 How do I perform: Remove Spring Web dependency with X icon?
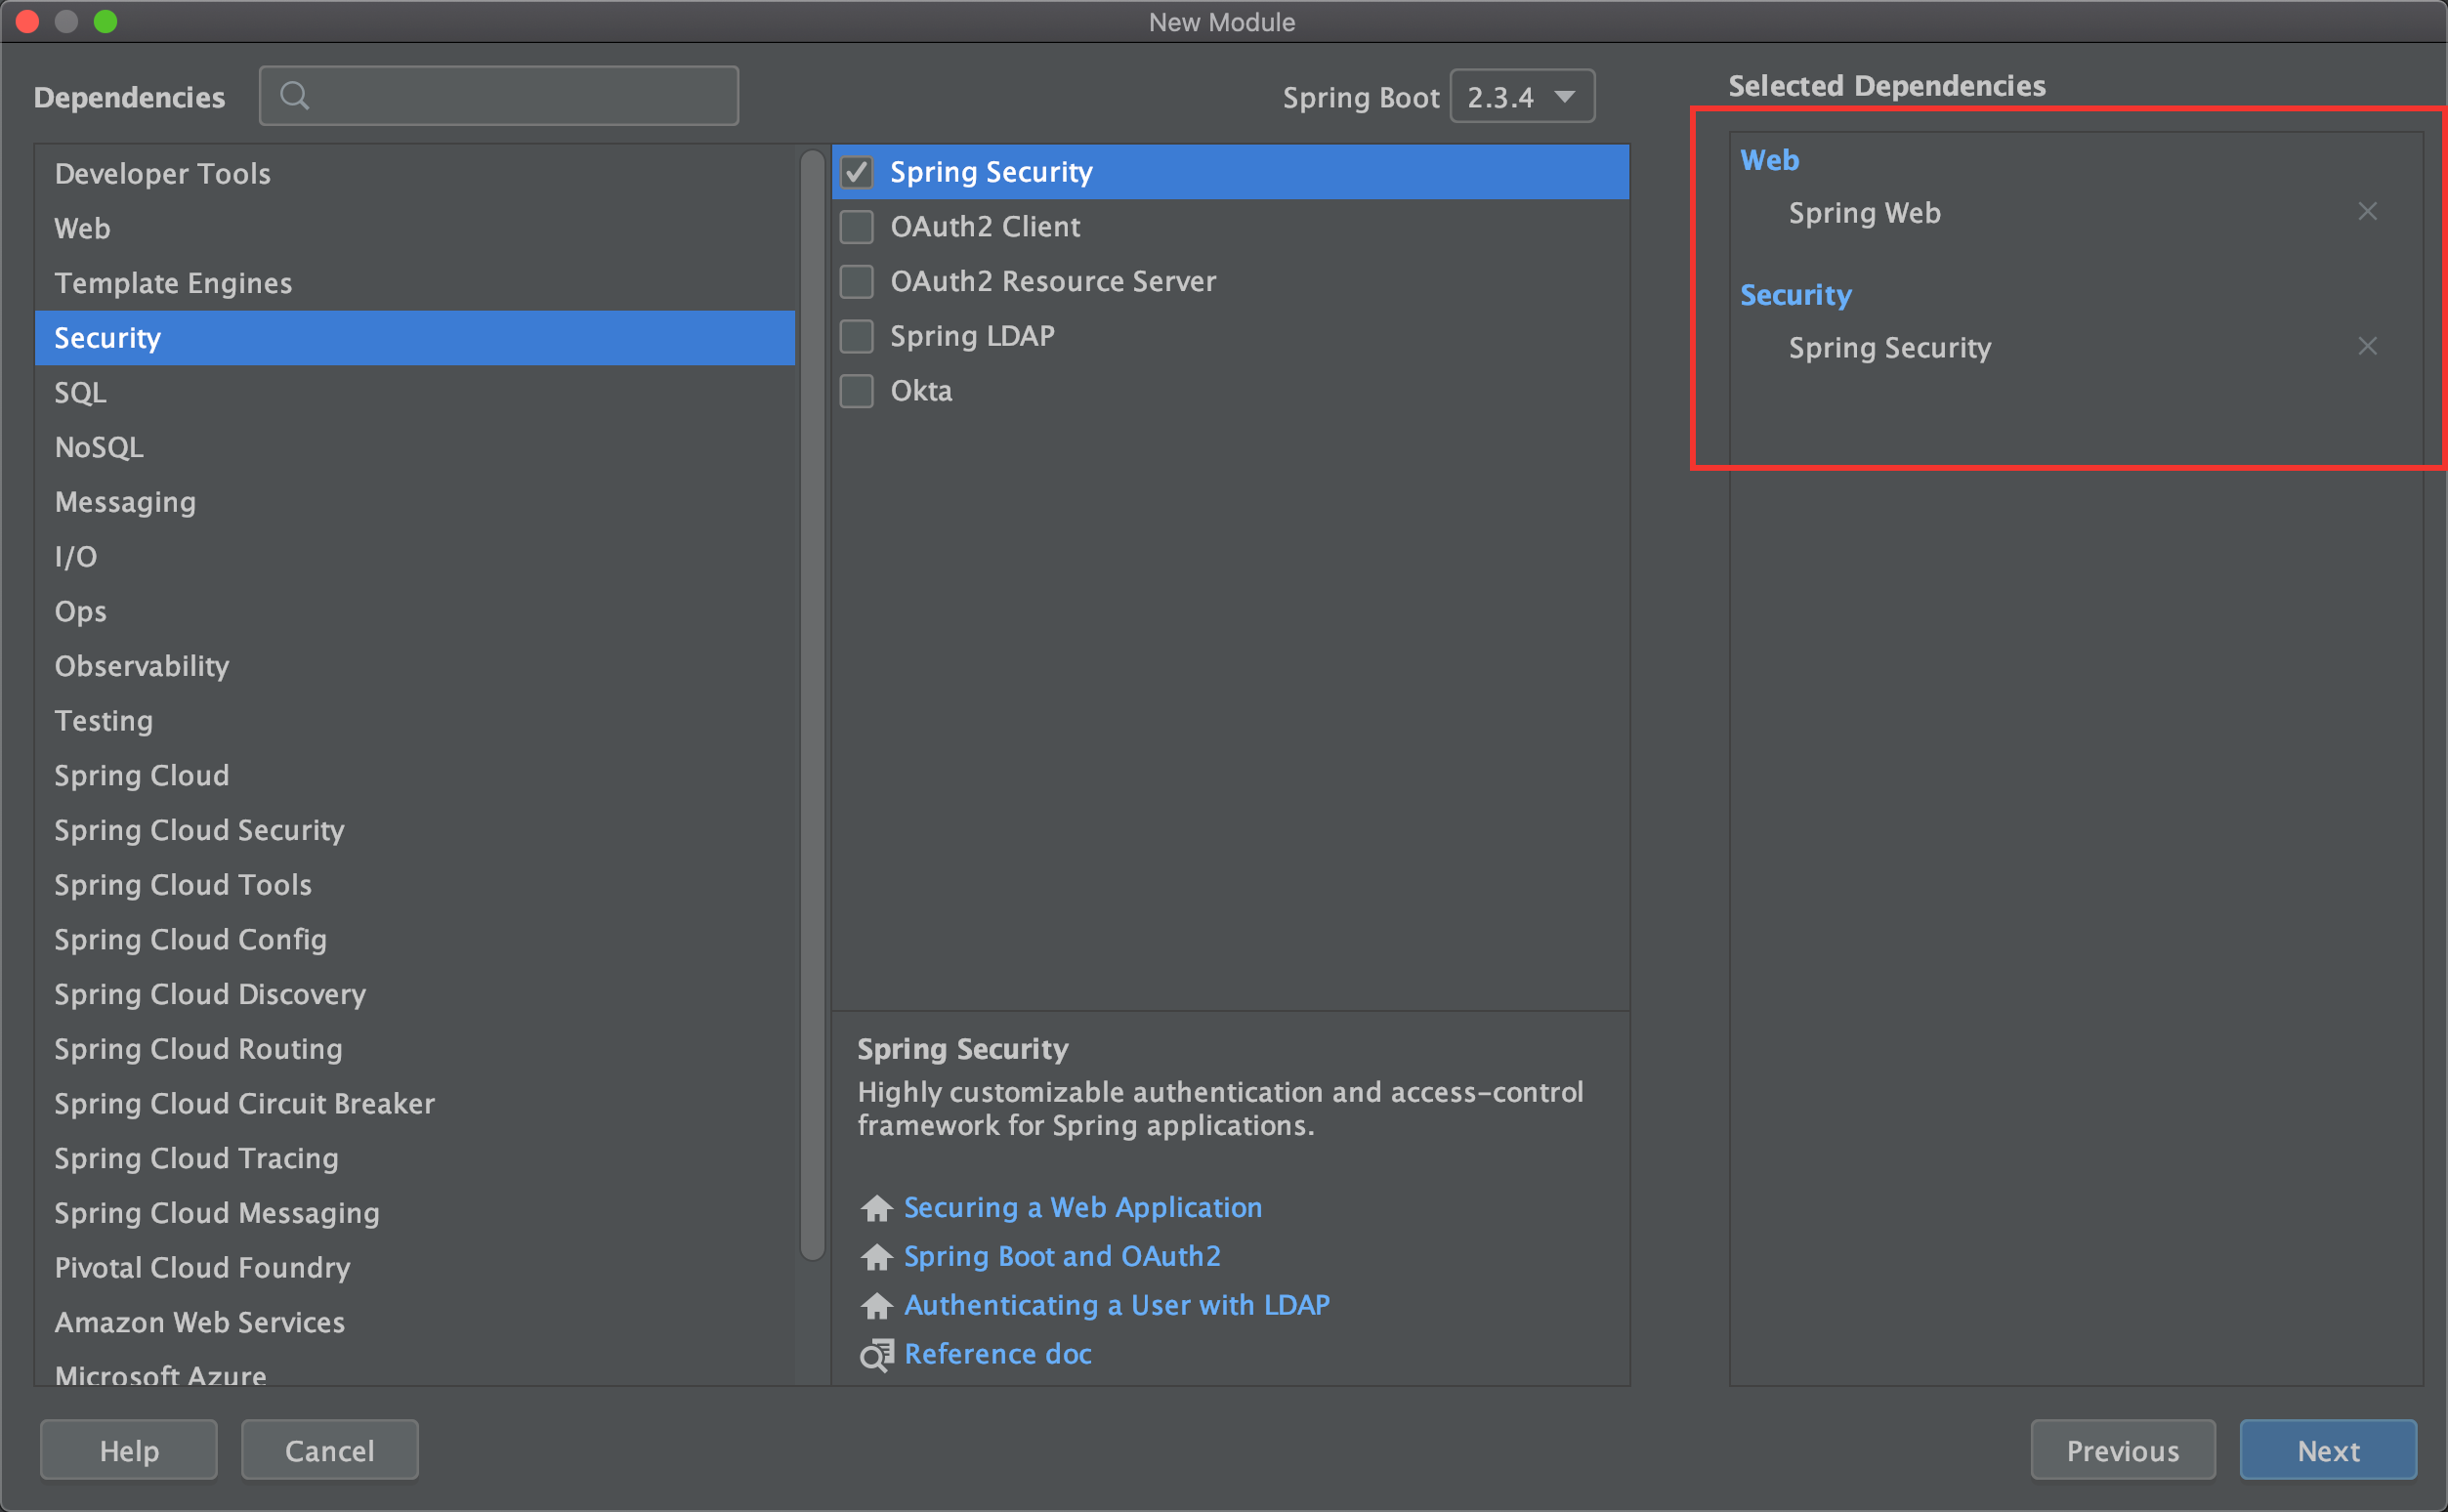[2367, 211]
